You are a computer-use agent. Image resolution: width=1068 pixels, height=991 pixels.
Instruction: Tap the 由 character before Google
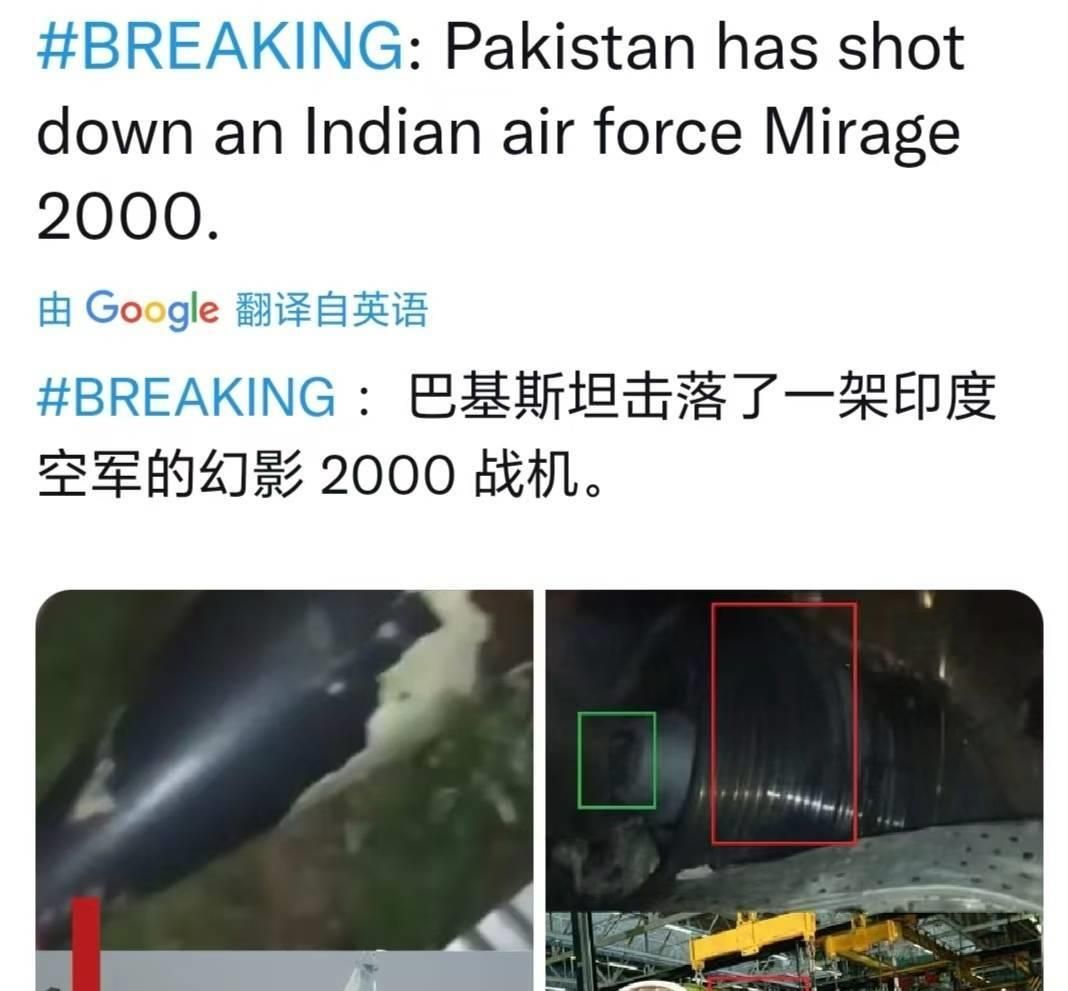[x=54, y=310]
